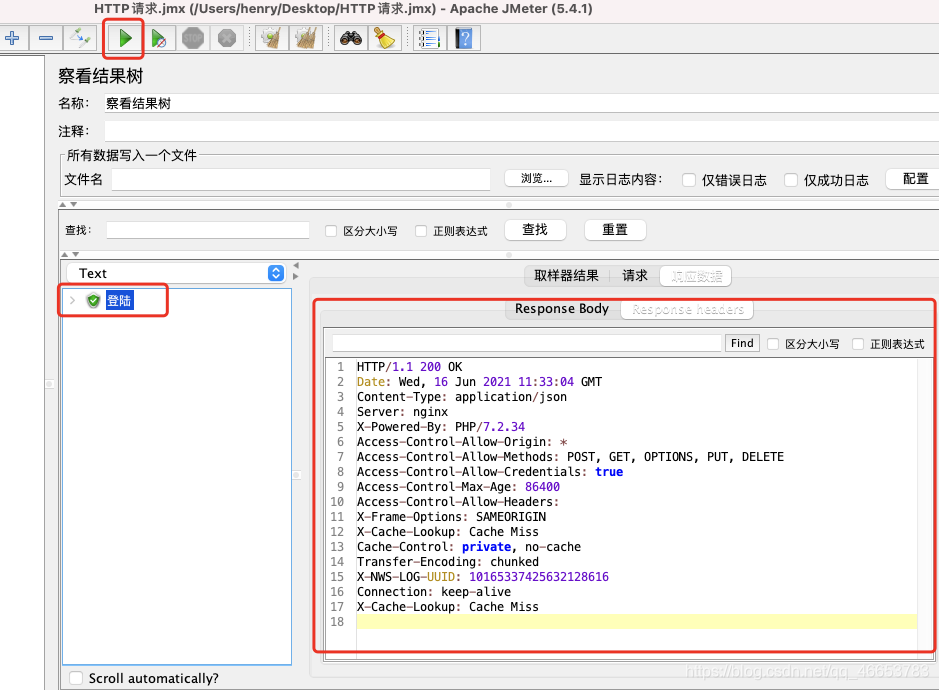The width and height of the screenshot is (939, 690).
Task: Expand the 登陆 sample tree node
Action: tap(72, 300)
